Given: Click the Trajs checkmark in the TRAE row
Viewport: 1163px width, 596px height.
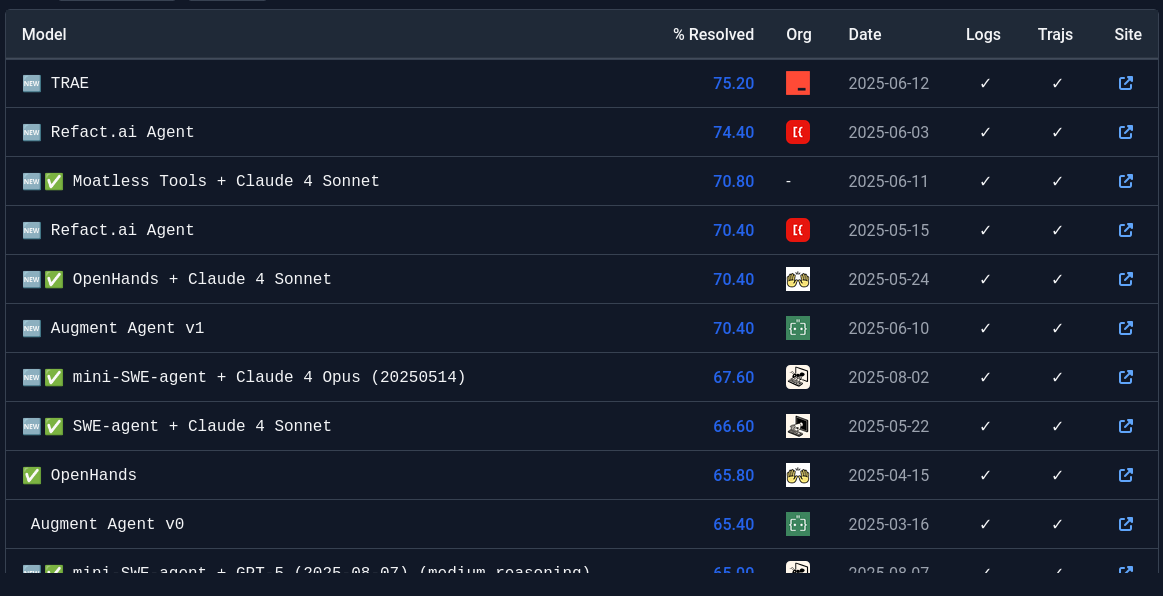Looking at the screenshot, I should tap(1057, 83).
